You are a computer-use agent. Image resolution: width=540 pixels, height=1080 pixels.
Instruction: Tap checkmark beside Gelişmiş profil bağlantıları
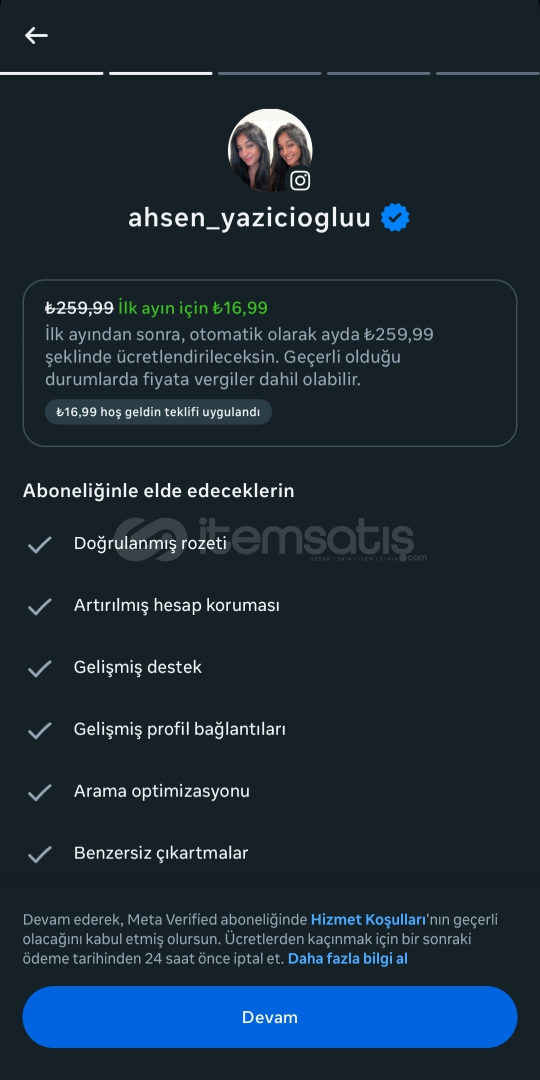click(39, 731)
